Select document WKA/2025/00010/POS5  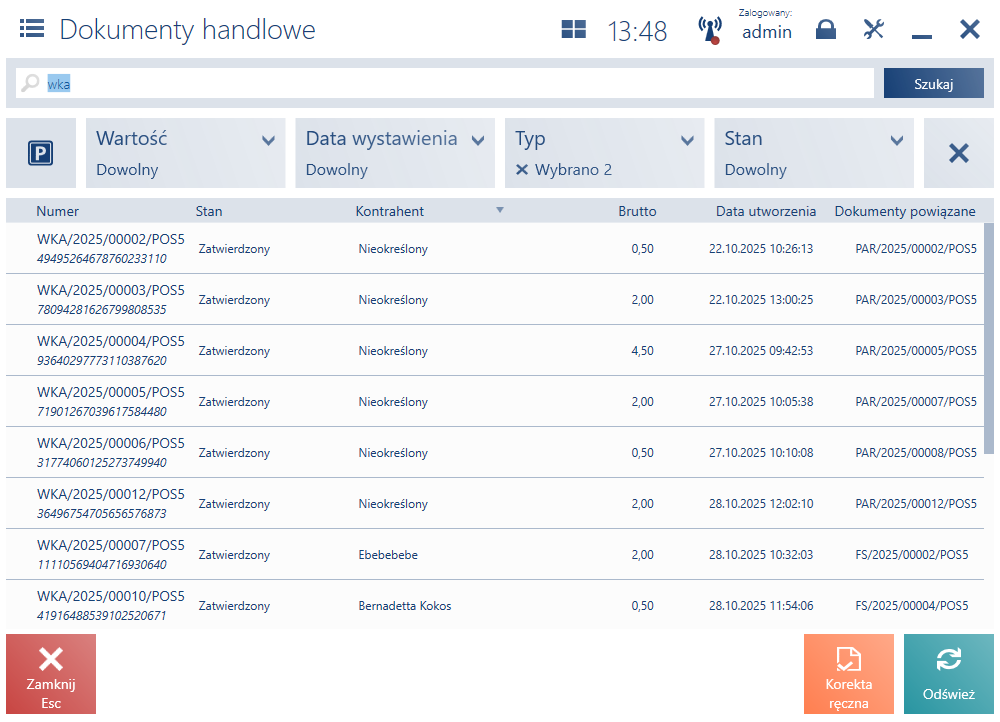click(495, 605)
